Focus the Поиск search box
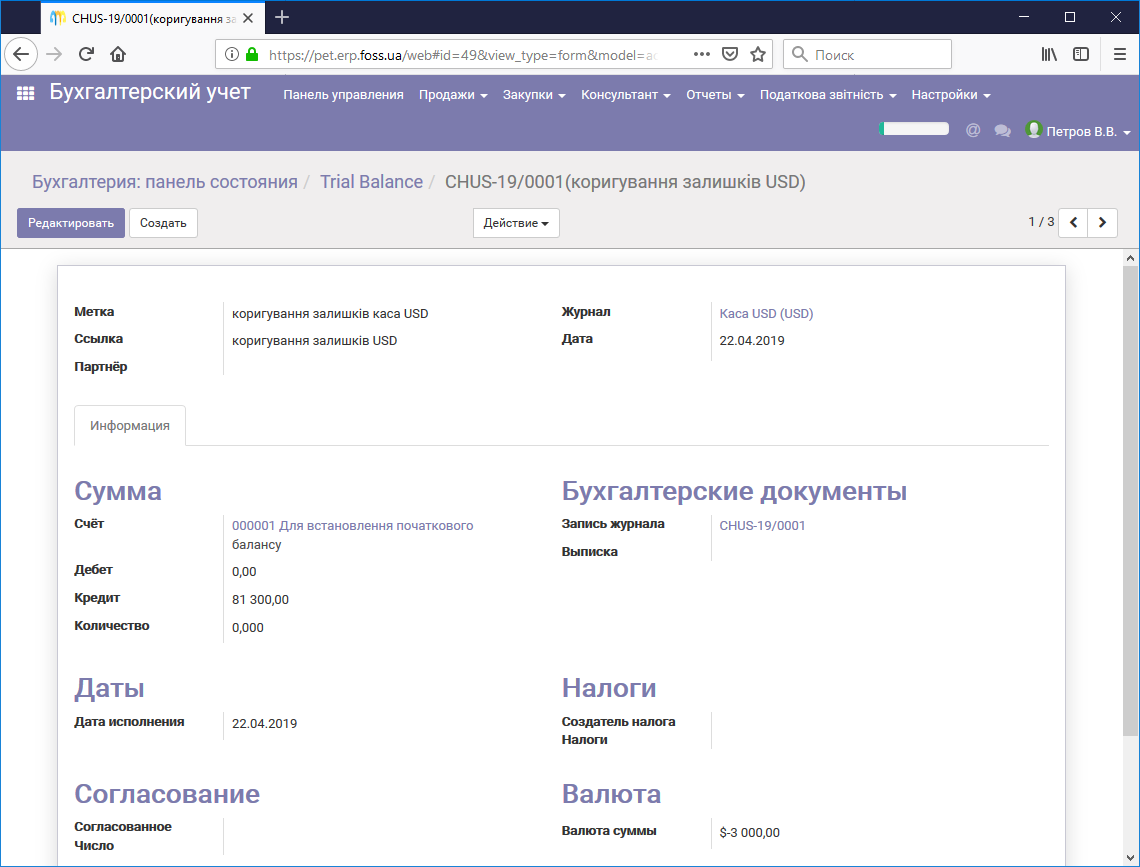The width and height of the screenshot is (1140, 867). 867,55
